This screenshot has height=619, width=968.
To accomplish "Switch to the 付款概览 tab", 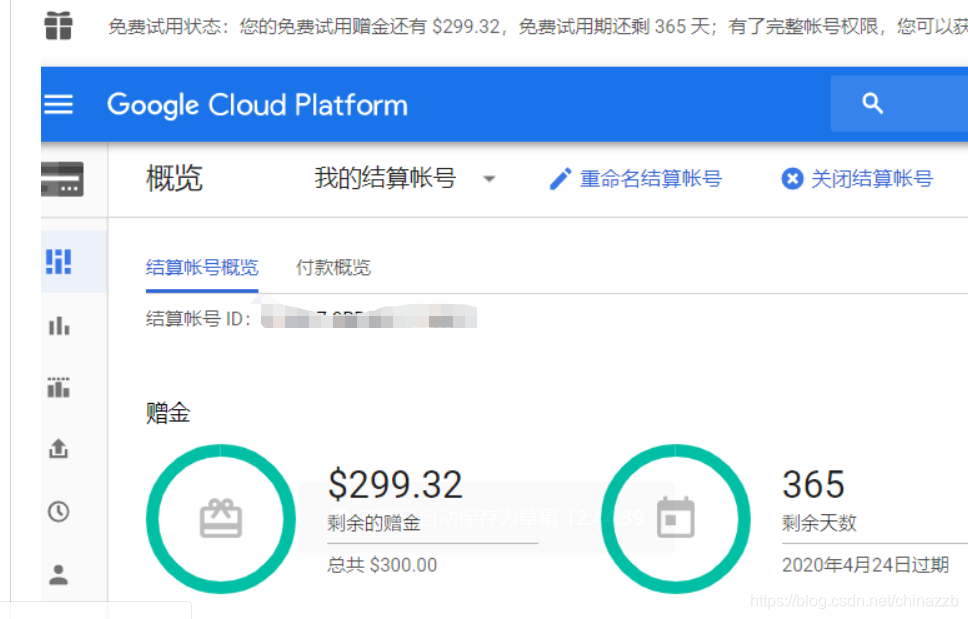I will tap(333, 267).
